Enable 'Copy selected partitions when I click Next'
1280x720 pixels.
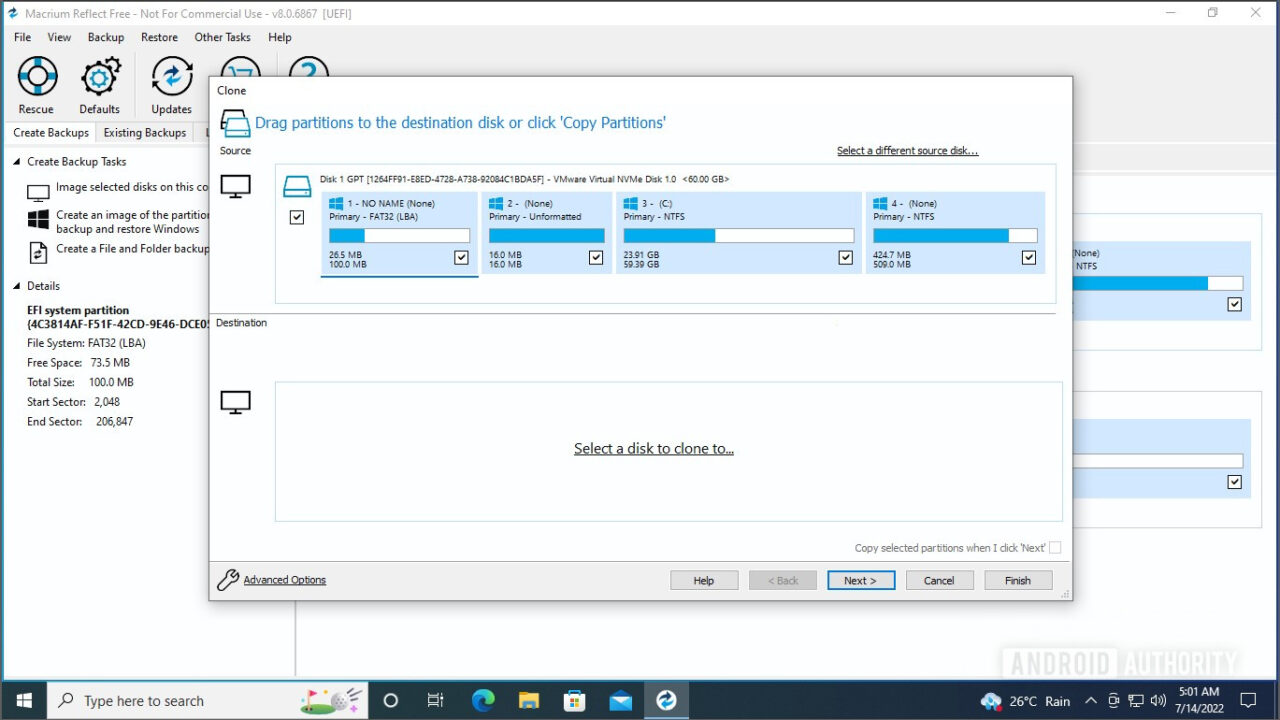[1055, 548]
